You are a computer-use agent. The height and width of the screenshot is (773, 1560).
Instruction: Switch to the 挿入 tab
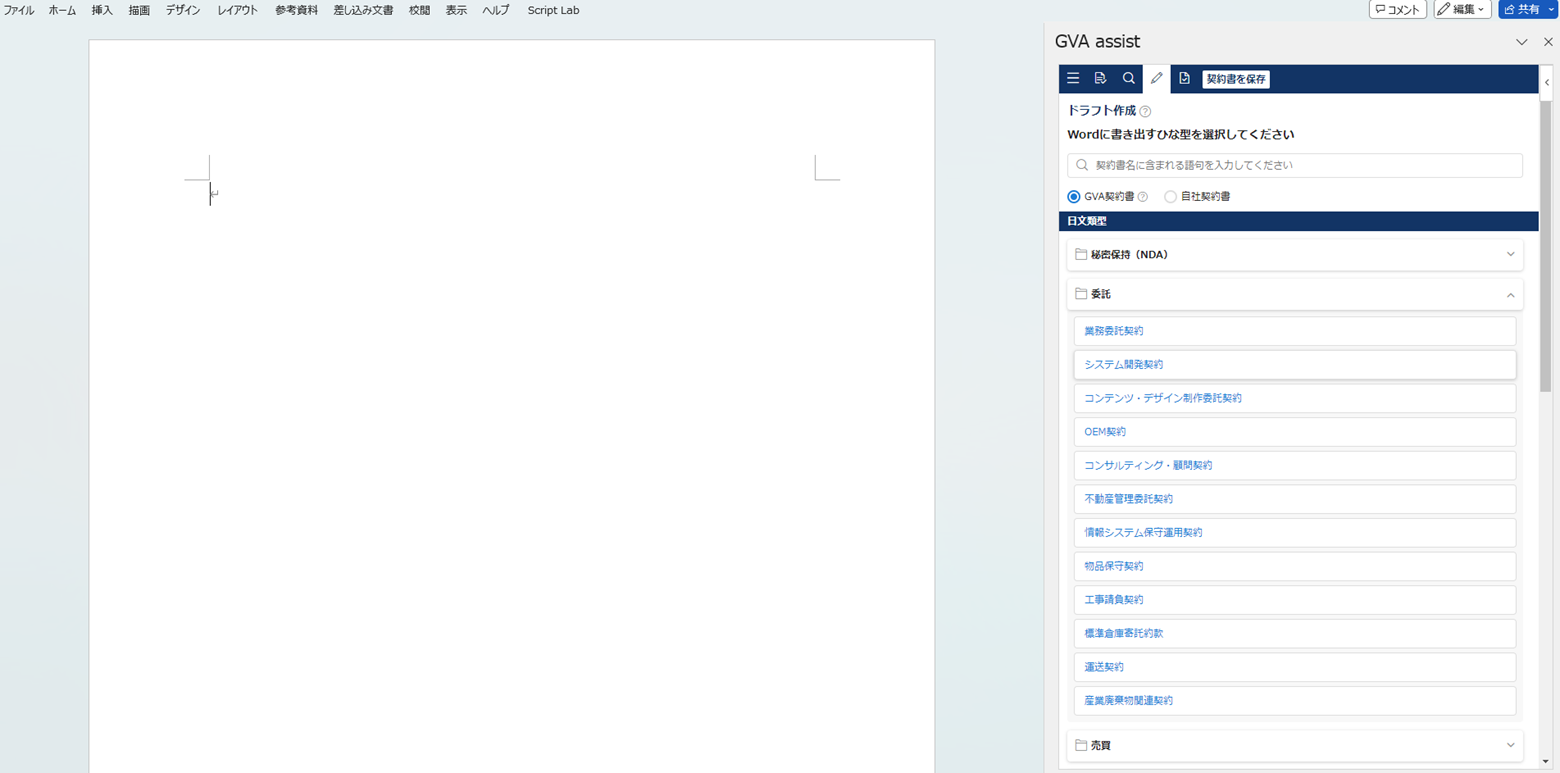[102, 10]
